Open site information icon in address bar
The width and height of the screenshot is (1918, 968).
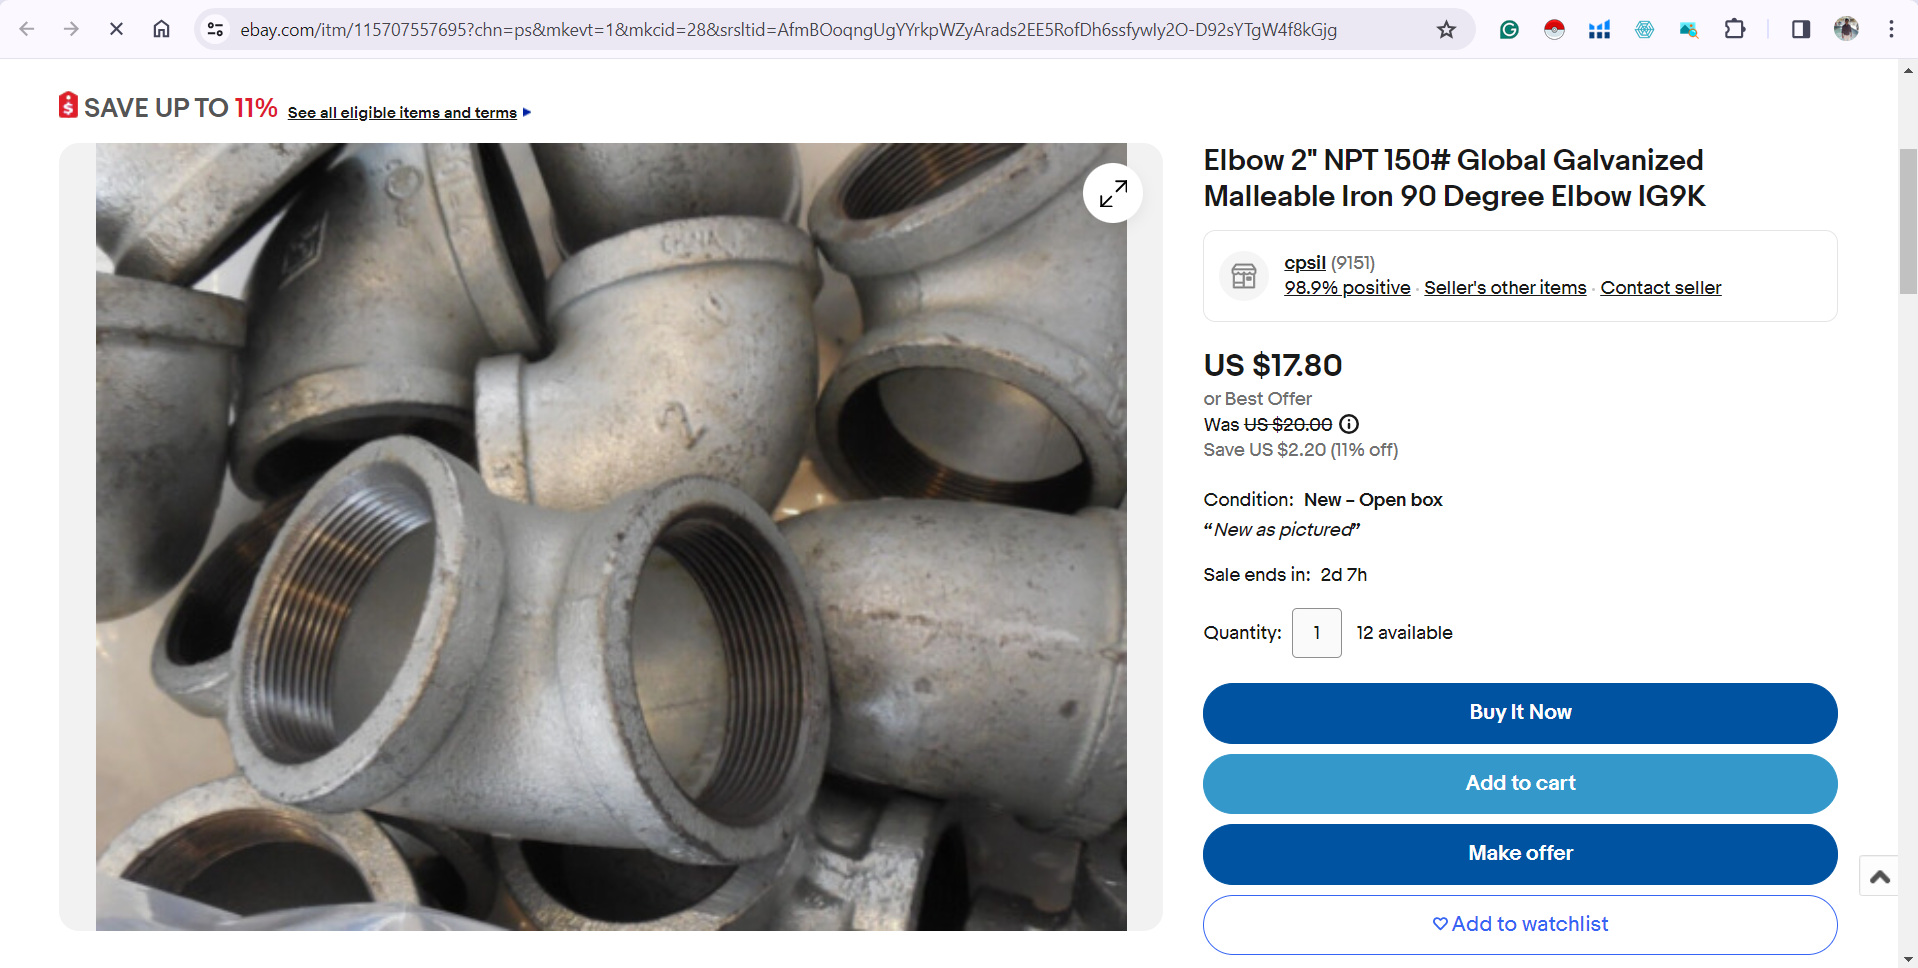[x=215, y=29]
